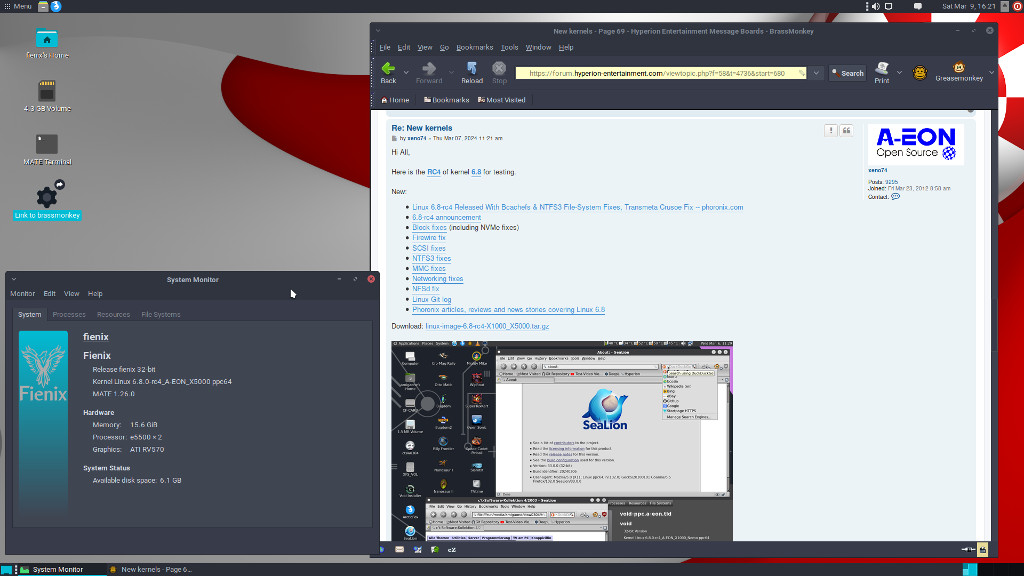Viewport: 1024px width, 576px height.
Task: Click the monkey face toolbar icon
Action: (920, 72)
